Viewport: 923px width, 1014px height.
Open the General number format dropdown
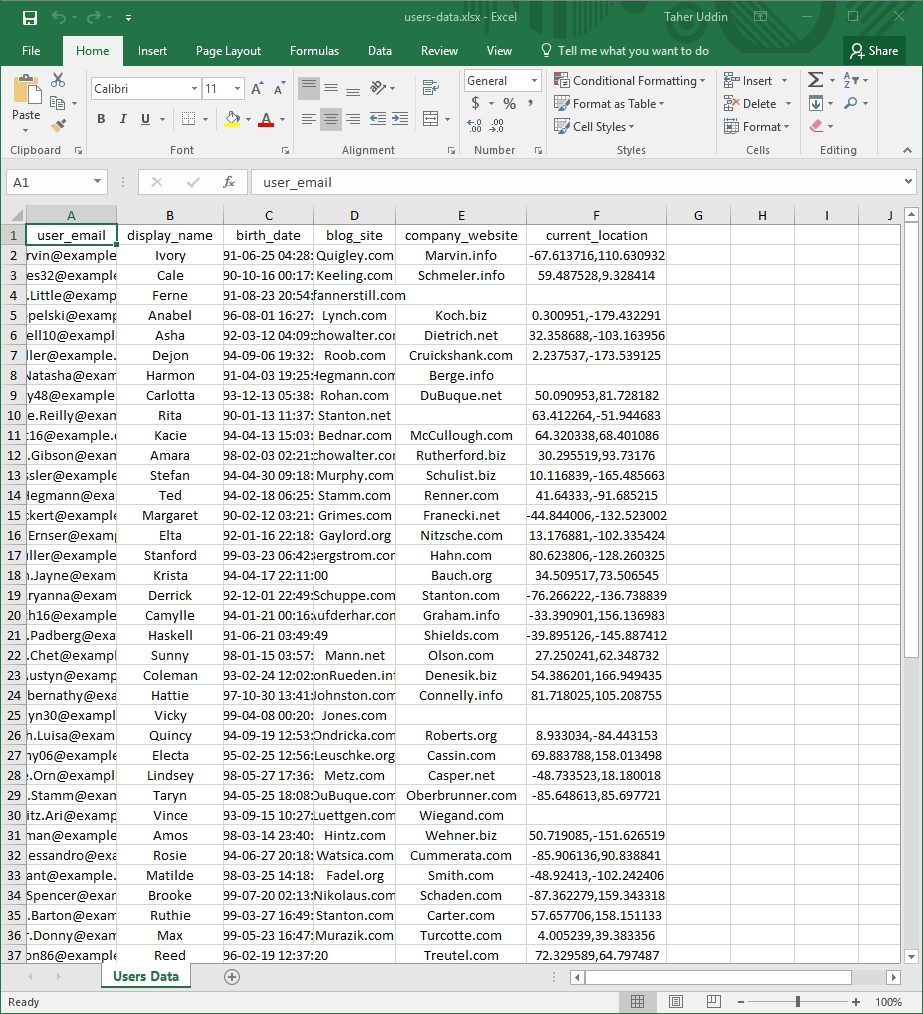point(534,81)
